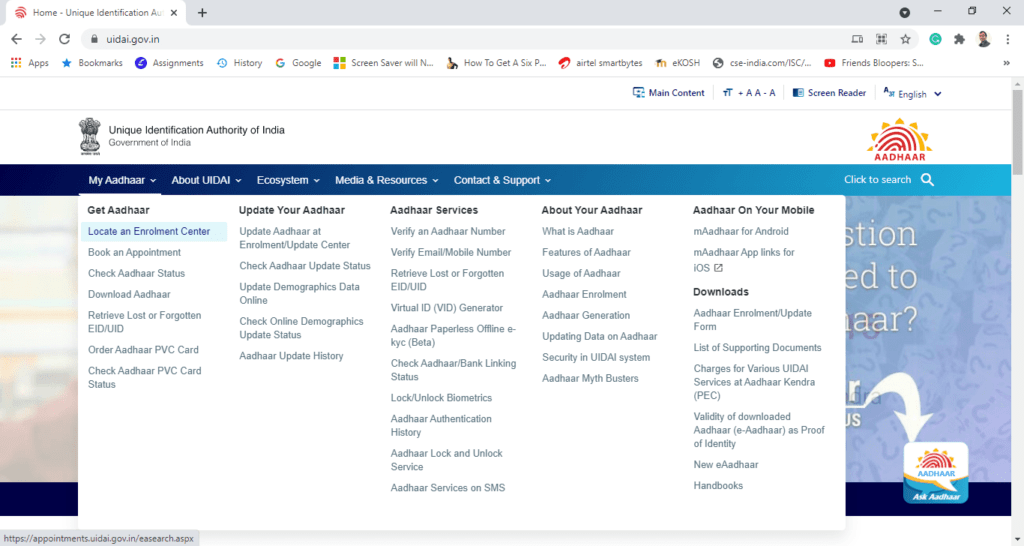Open the Apps shortcut in bookmarks bar
The height and width of the screenshot is (546, 1024).
pos(30,63)
